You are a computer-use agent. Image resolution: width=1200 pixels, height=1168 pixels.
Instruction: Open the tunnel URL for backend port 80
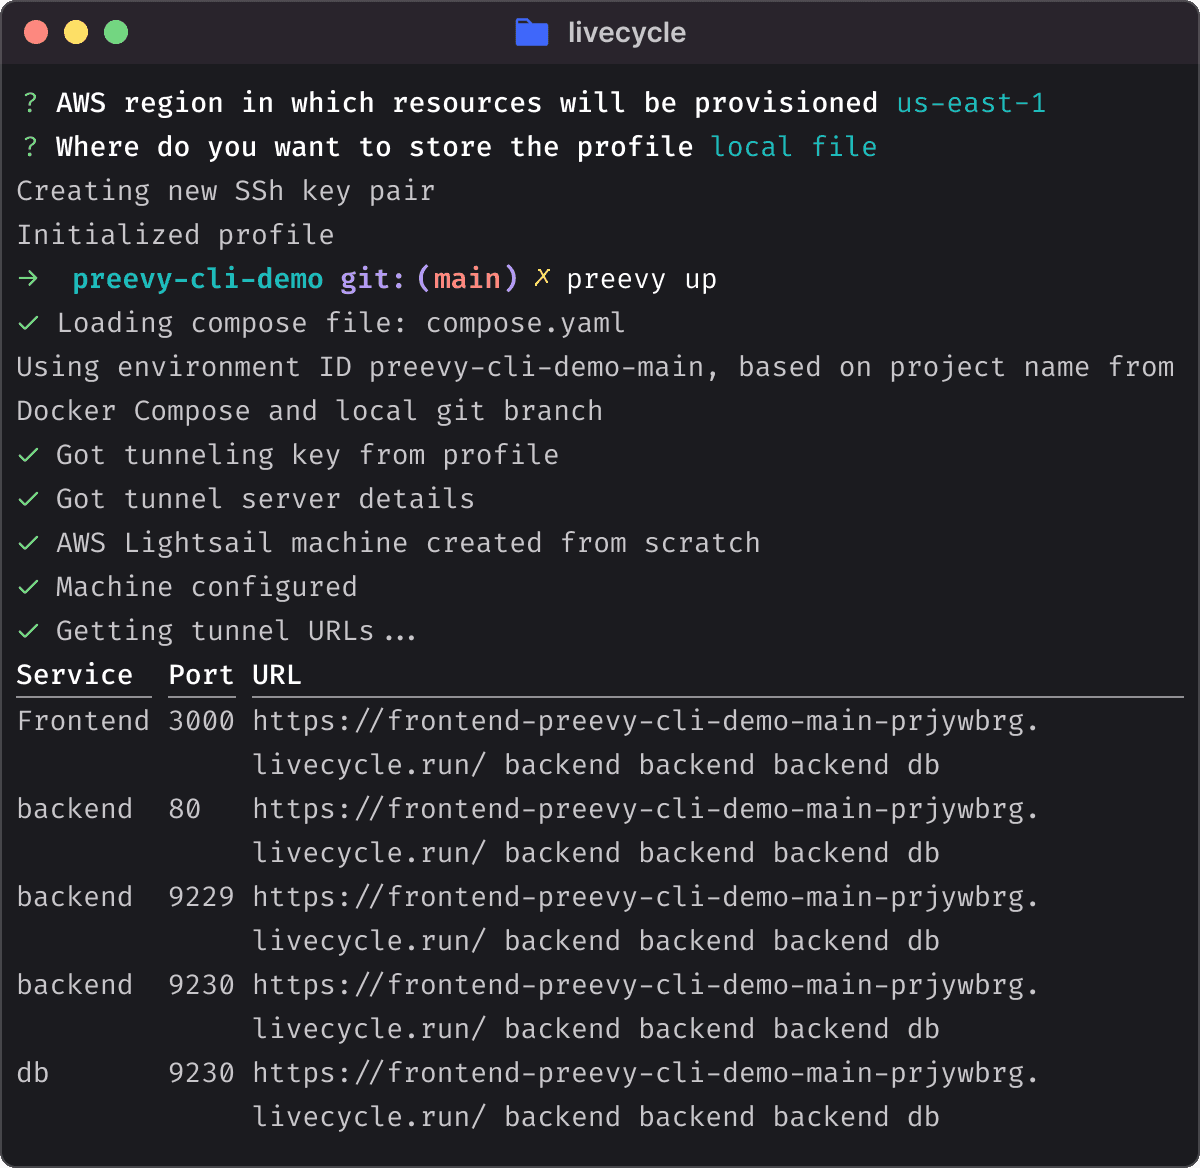(x=646, y=831)
